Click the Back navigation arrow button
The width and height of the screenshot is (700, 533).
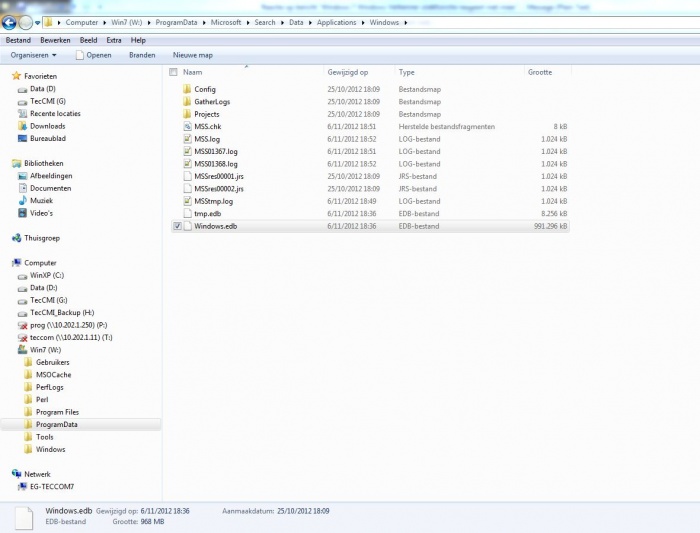(9, 22)
